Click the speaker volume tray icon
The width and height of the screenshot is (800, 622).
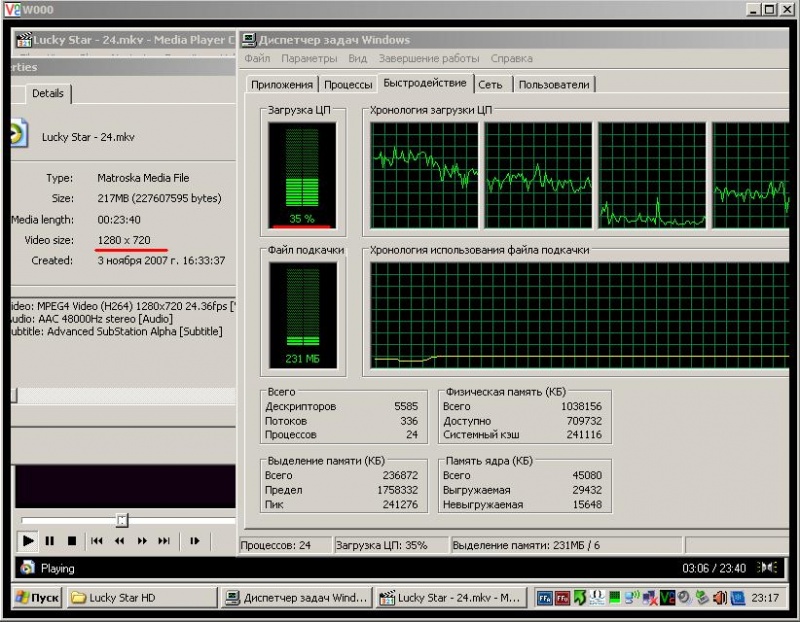[722, 598]
